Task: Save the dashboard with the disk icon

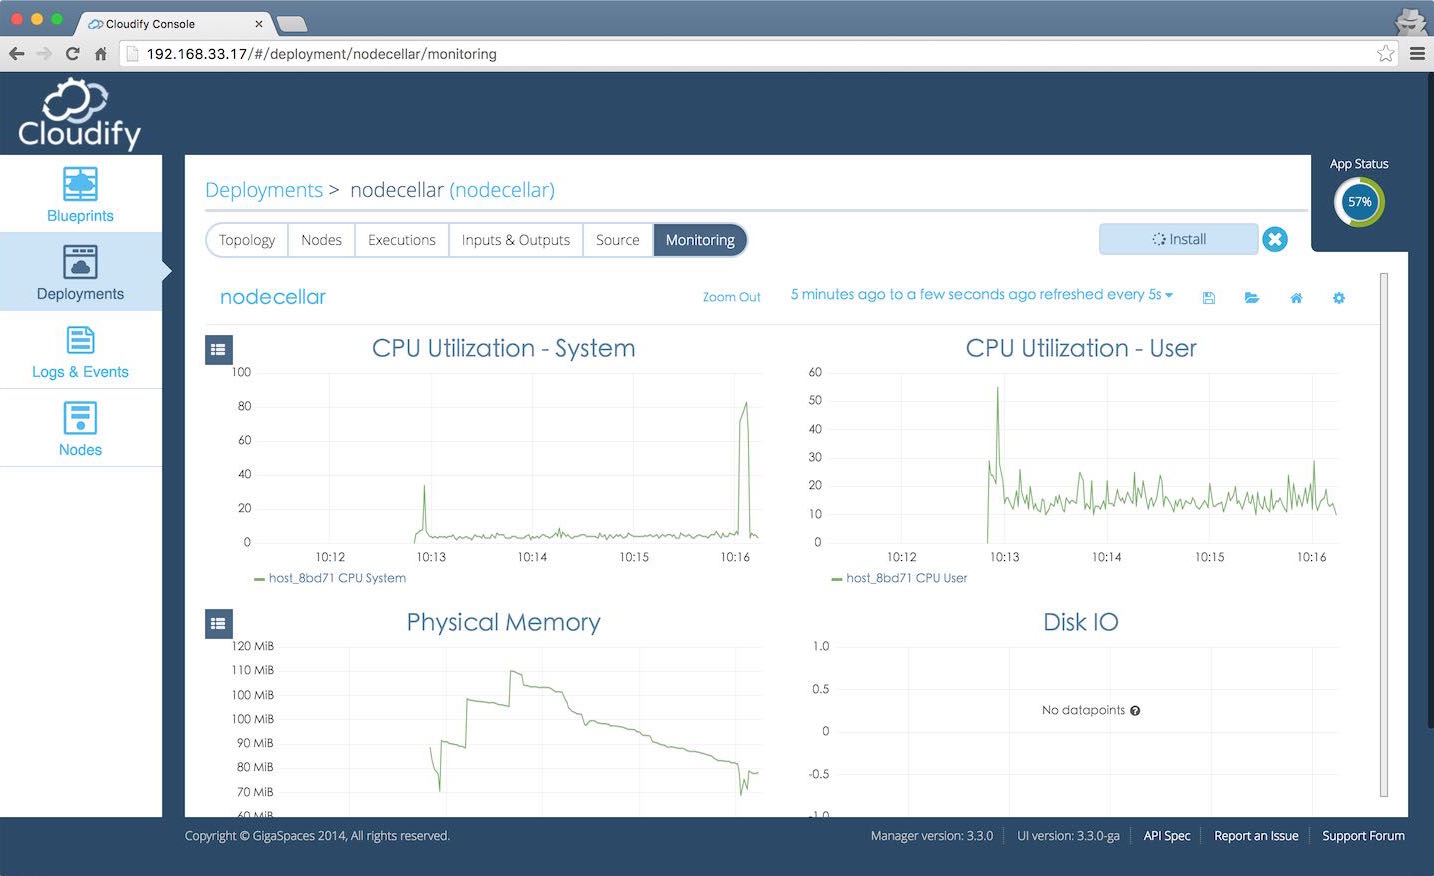Action: click(1208, 298)
